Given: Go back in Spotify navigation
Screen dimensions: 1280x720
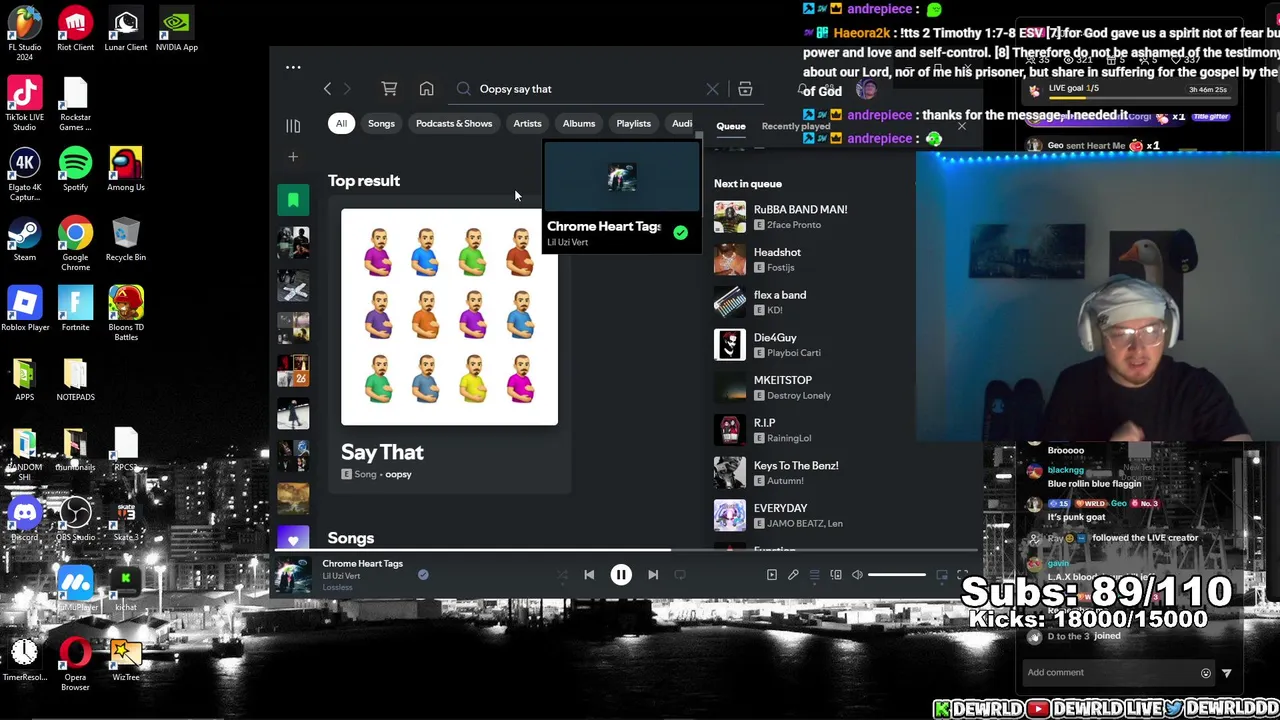Looking at the screenshot, I should pyautogui.click(x=327, y=89).
